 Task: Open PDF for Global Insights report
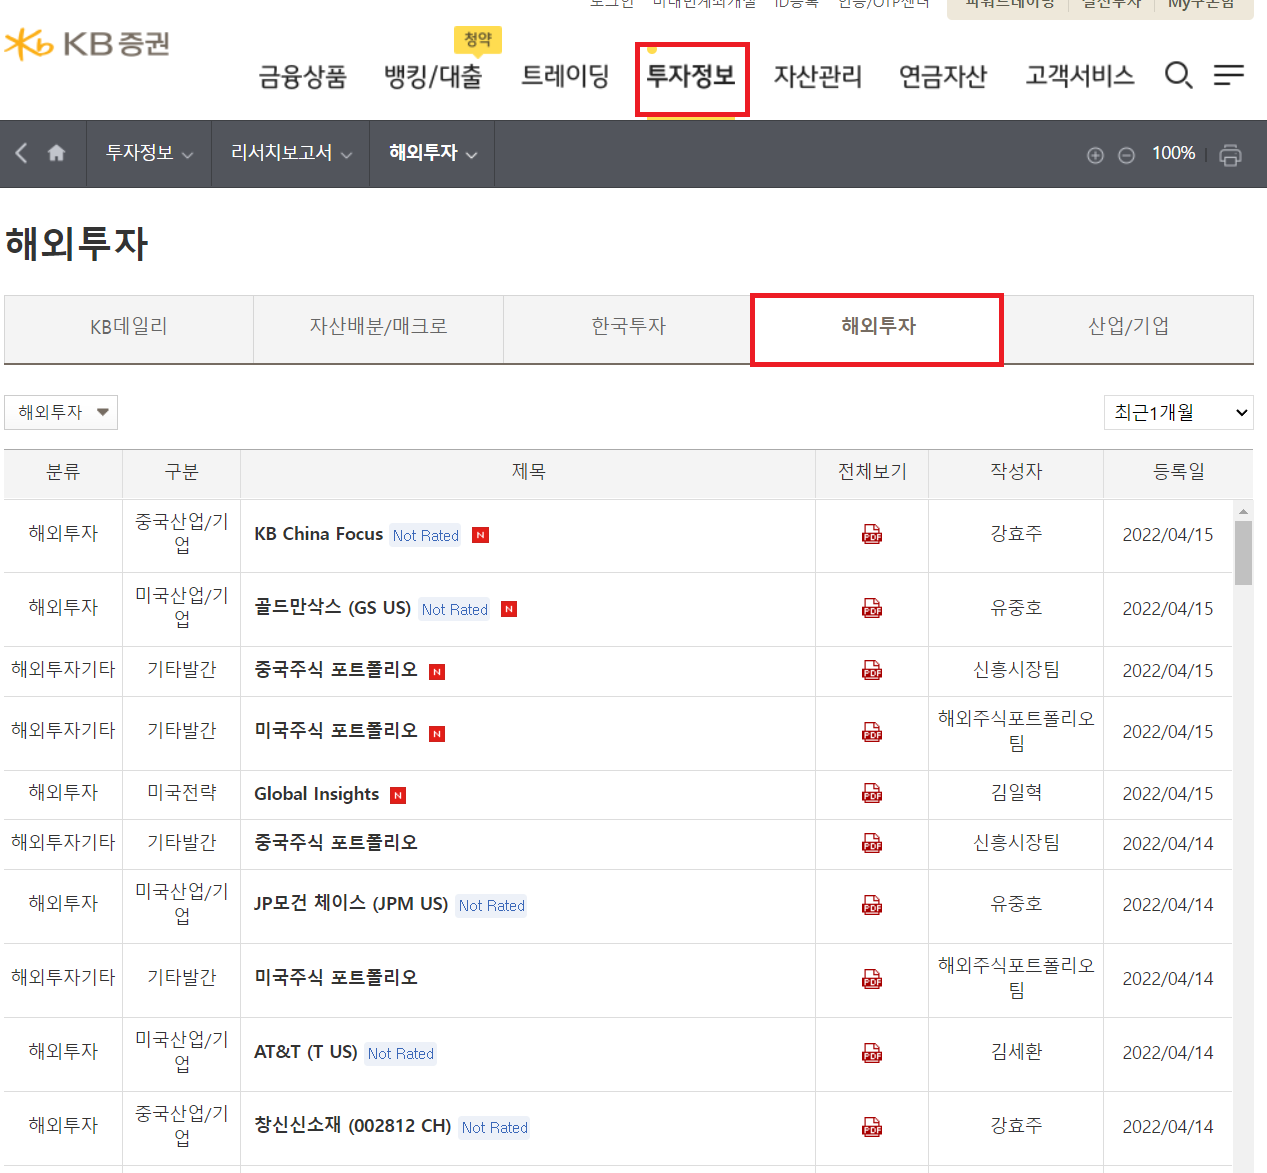point(872,794)
